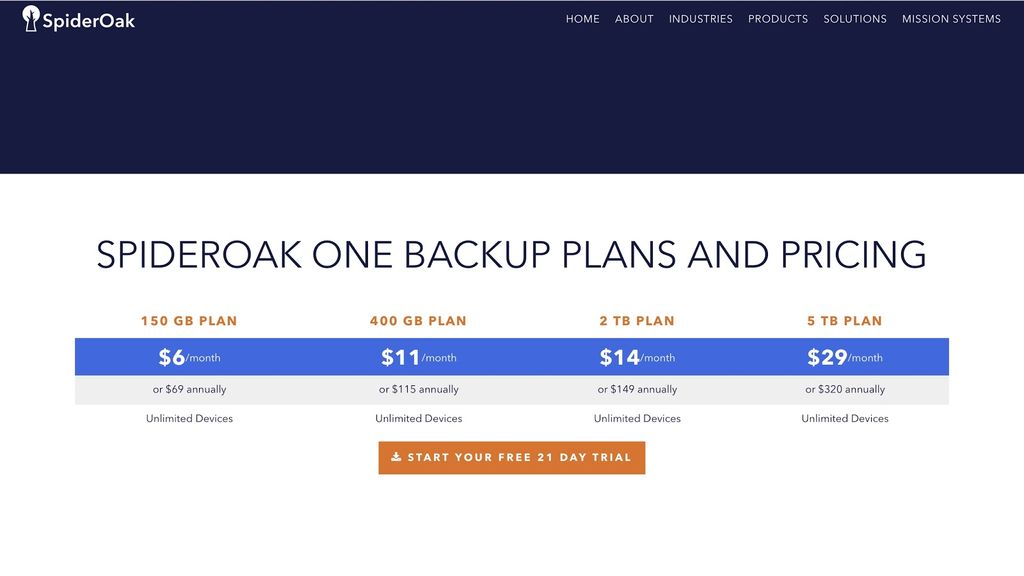
Task: Select the 150 GB PLAN heading
Action: 188,320
